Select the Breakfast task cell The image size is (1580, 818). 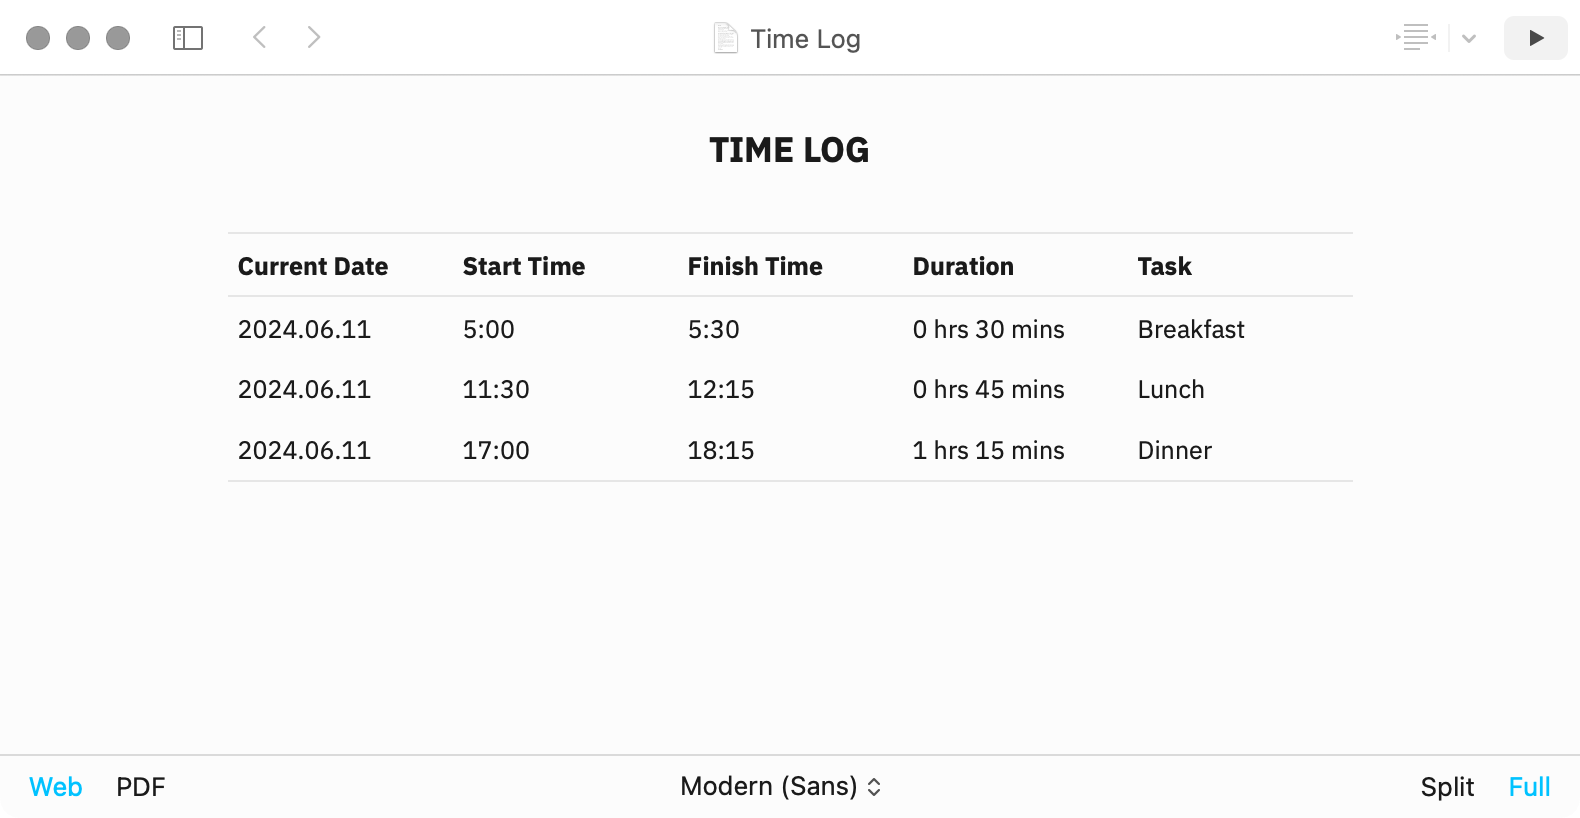click(1191, 329)
